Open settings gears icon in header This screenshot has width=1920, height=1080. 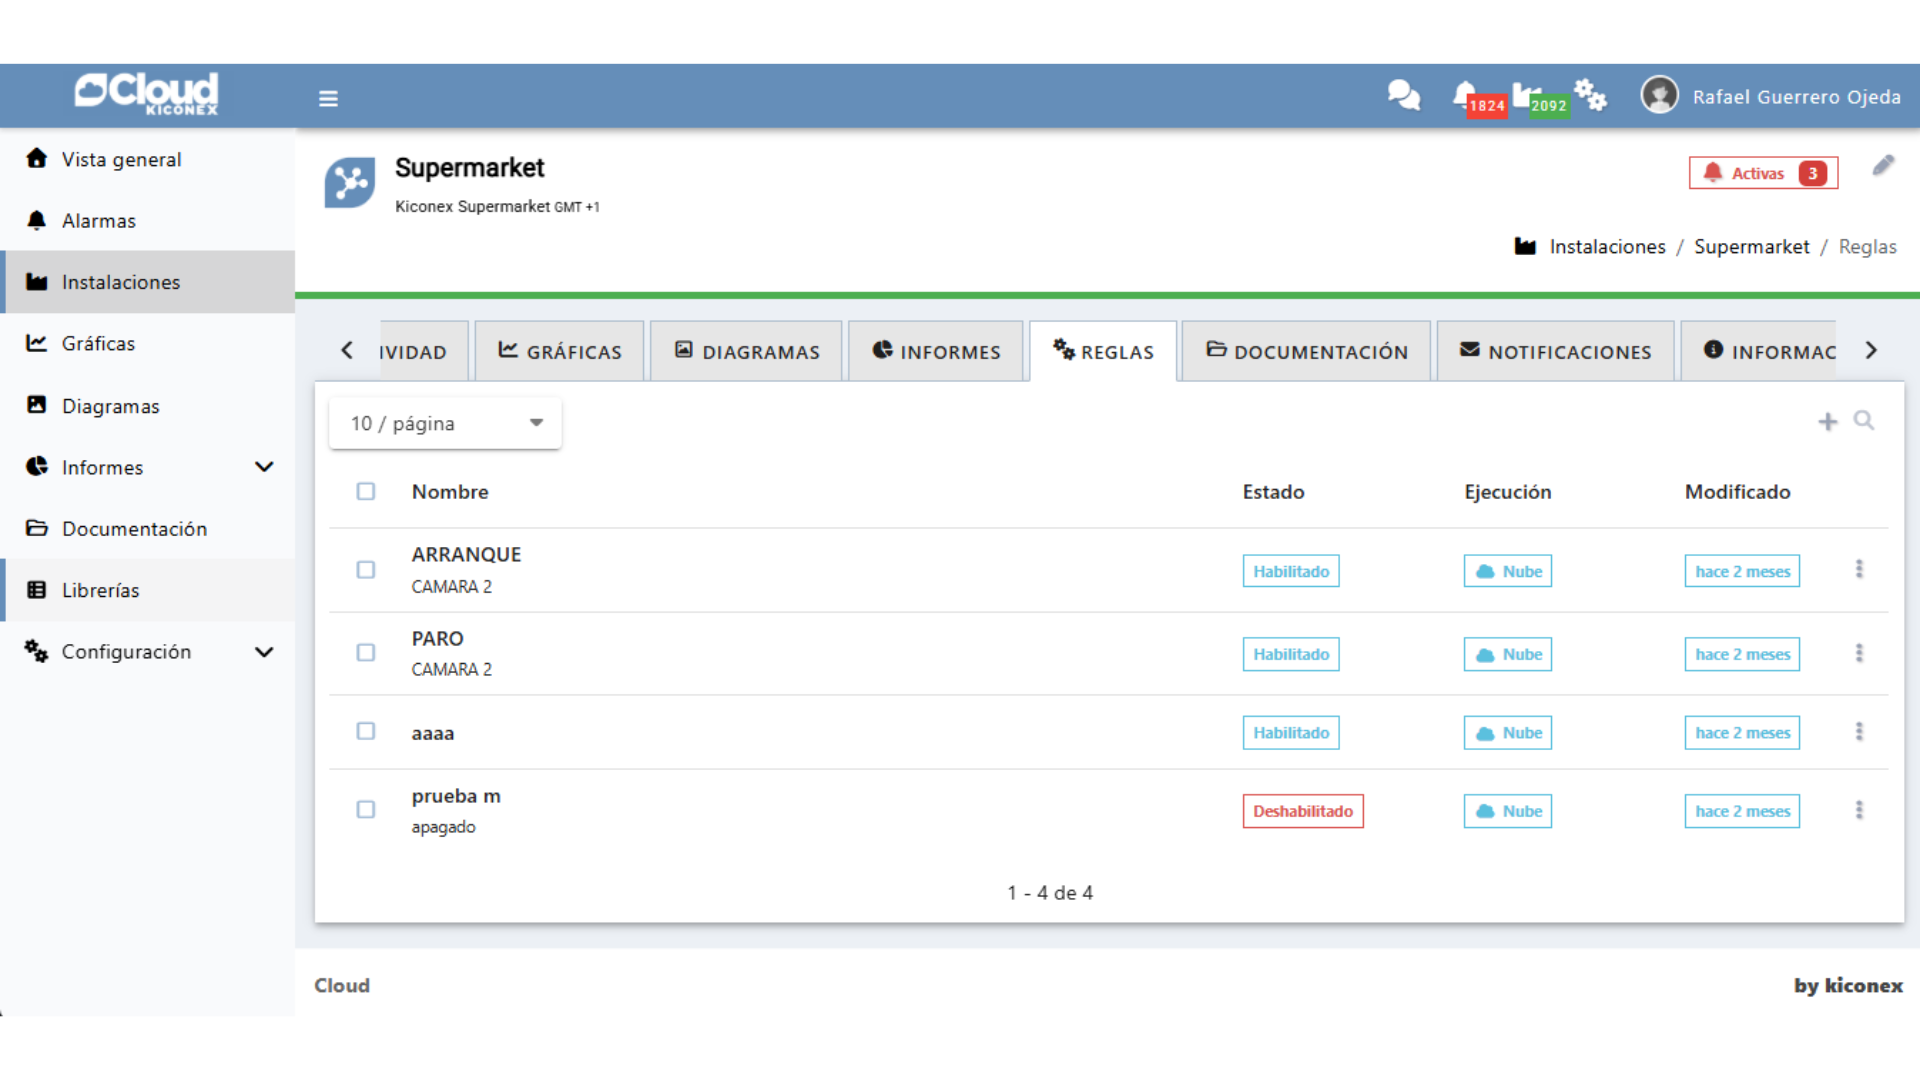pyautogui.click(x=1589, y=96)
